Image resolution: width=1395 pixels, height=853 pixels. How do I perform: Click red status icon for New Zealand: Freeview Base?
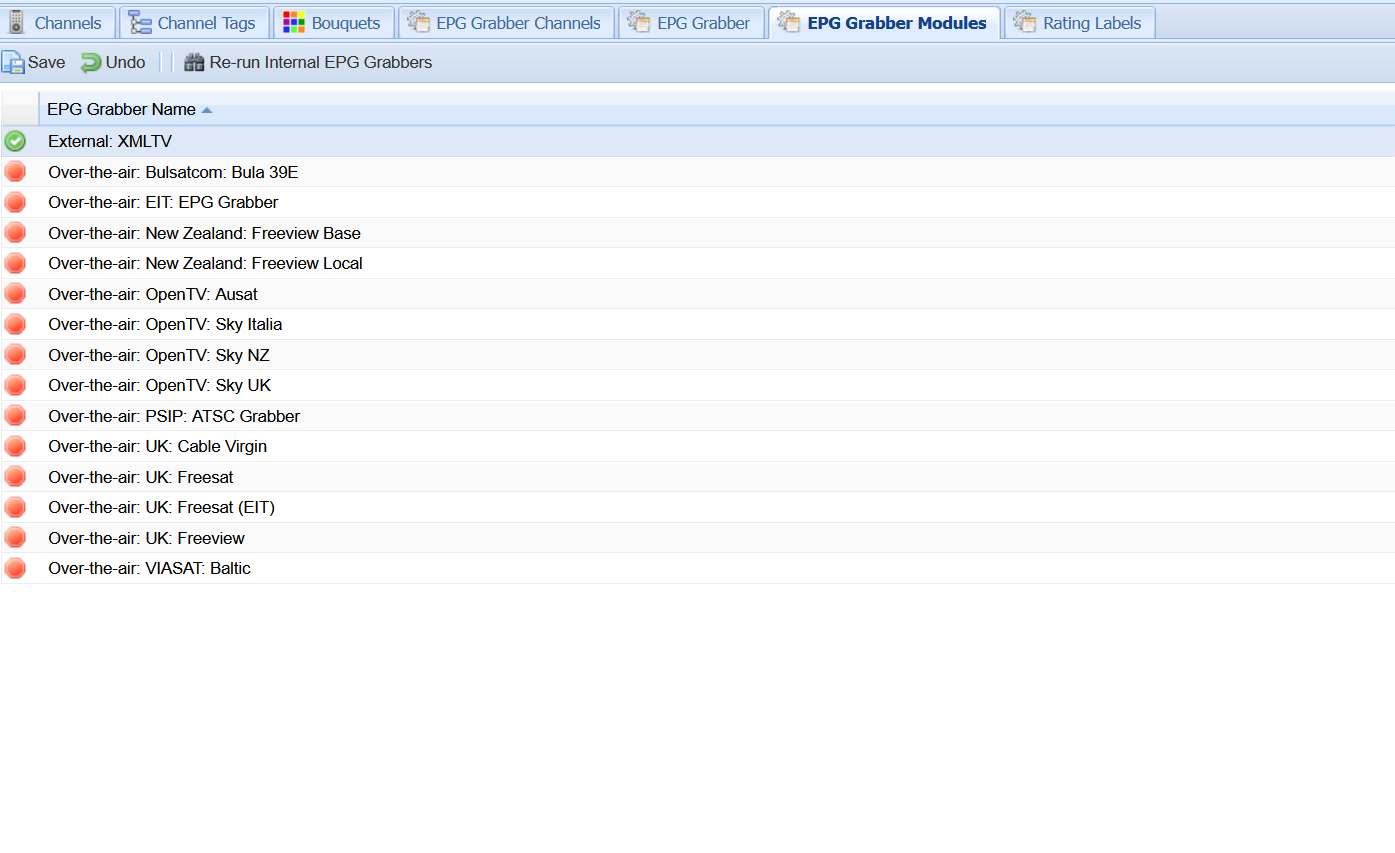(15, 233)
